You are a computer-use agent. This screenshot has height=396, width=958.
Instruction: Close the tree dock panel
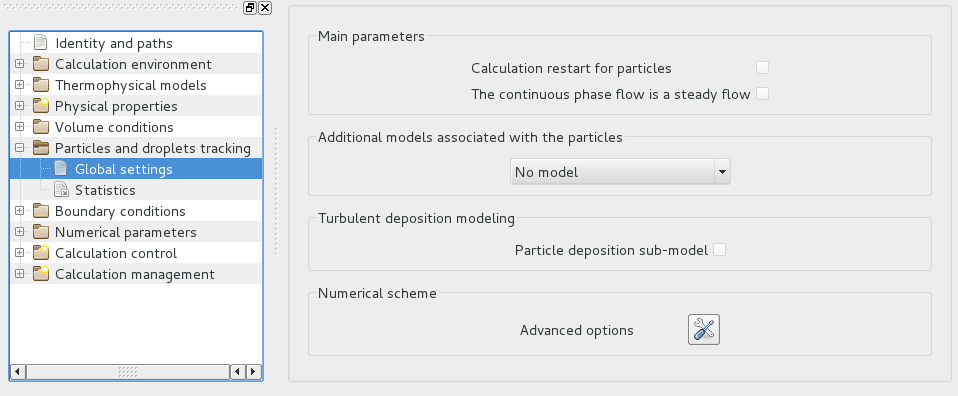point(265,8)
